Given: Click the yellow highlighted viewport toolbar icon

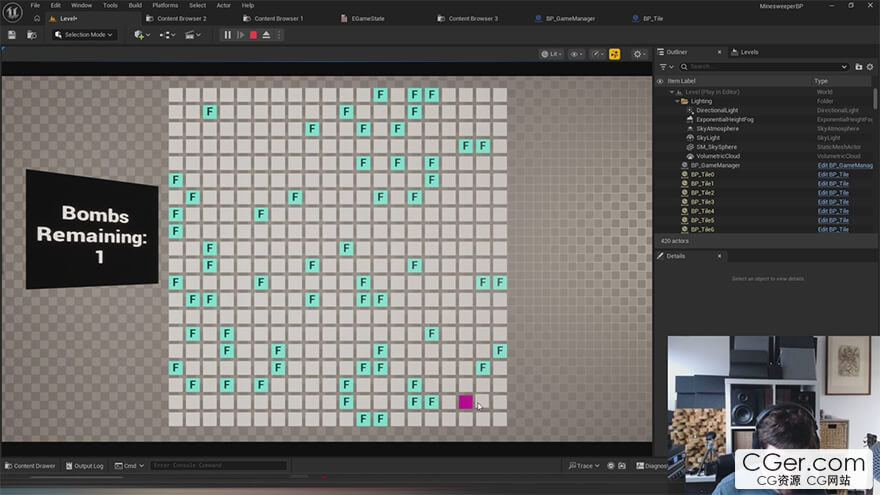Looking at the screenshot, I should [614, 54].
